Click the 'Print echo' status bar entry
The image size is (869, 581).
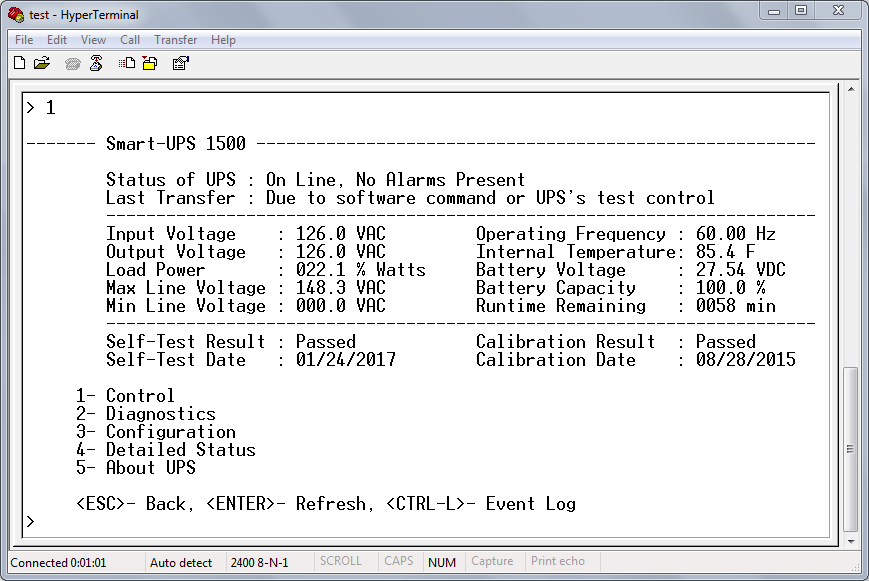click(558, 561)
